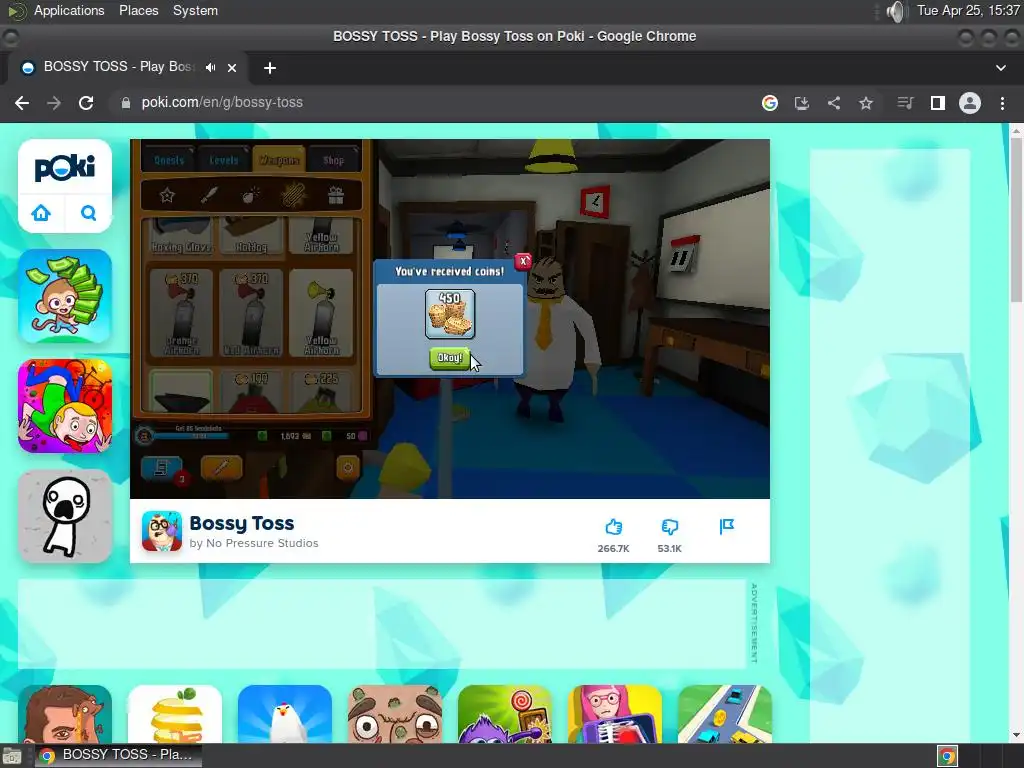Open the white chicken game thumbnail

coord(285,714)
